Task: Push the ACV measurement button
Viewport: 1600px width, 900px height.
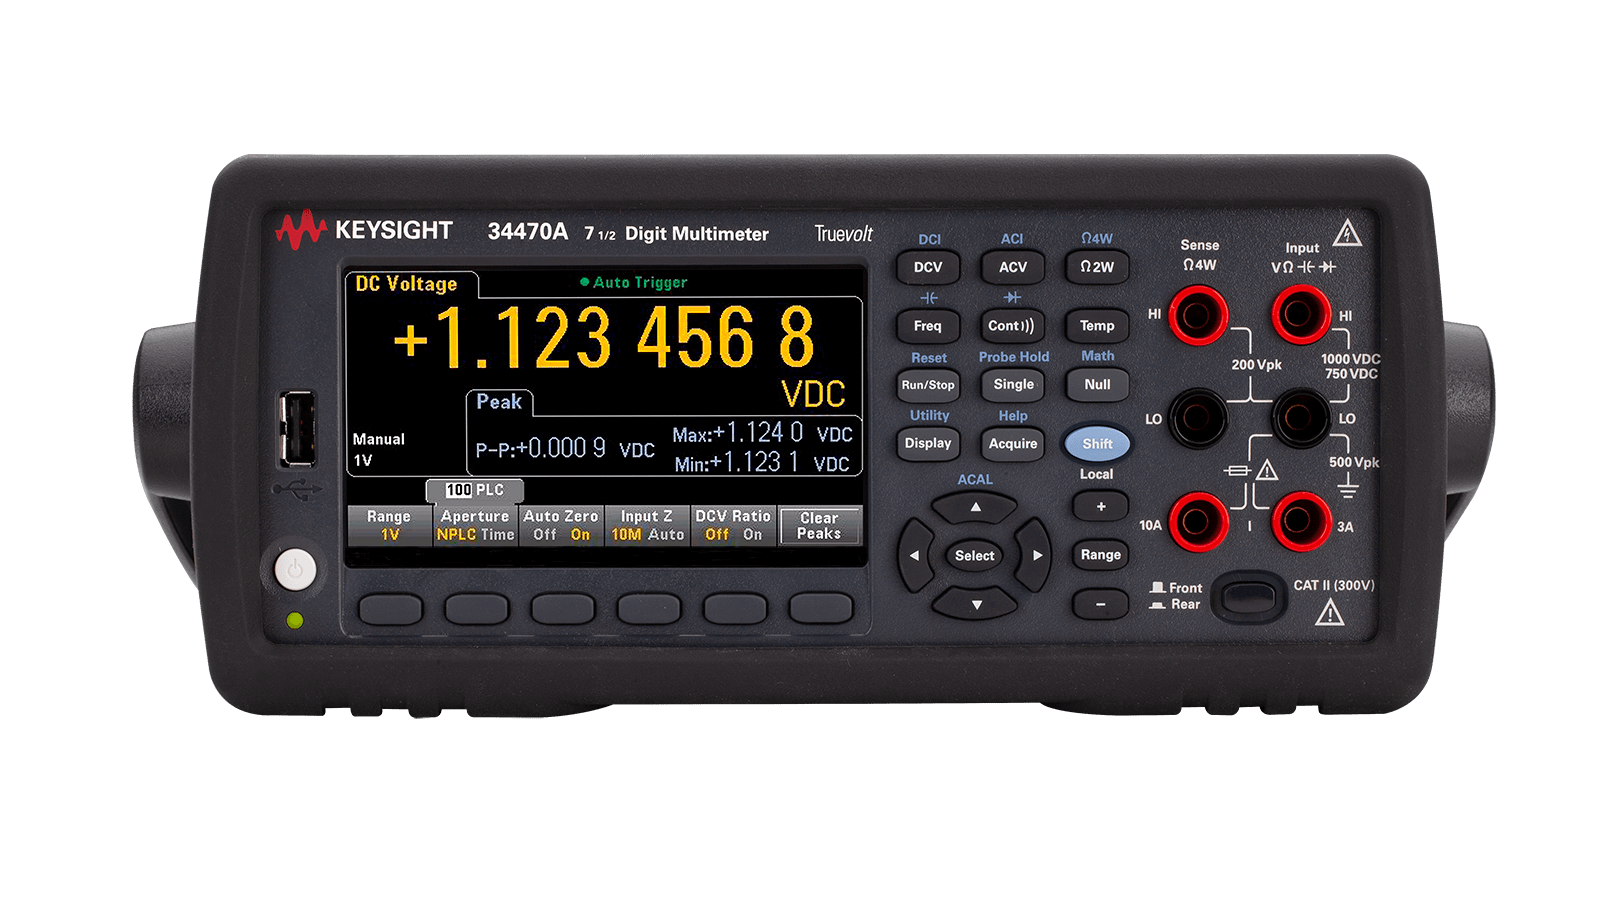Action: pos(1013,267)
